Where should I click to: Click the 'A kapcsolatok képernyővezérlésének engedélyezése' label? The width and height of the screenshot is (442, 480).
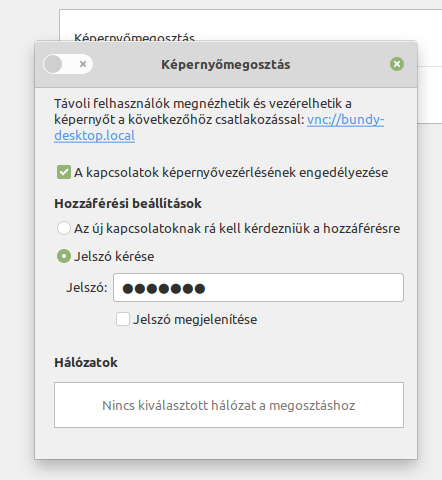231,172
